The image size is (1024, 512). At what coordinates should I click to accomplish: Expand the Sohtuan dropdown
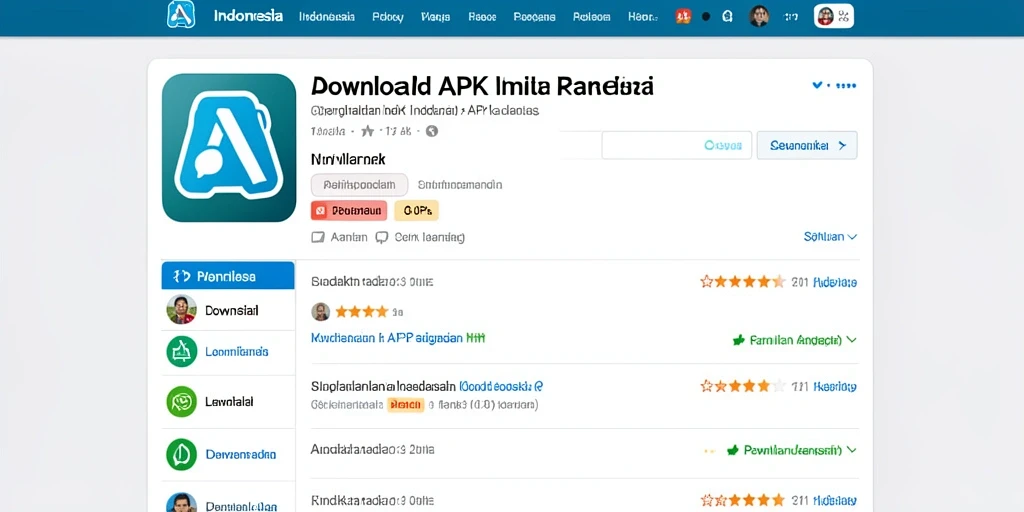coord(830,236)
